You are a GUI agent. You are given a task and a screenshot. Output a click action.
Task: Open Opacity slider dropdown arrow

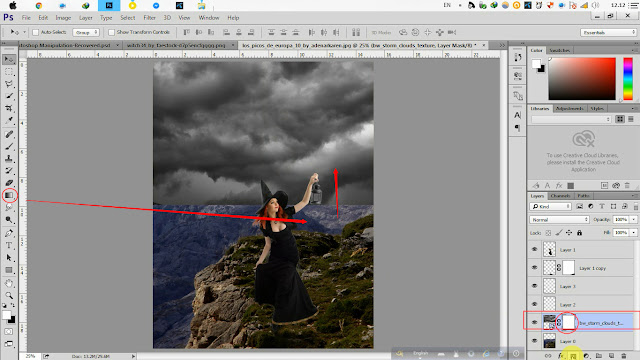(x=634, y=220)
